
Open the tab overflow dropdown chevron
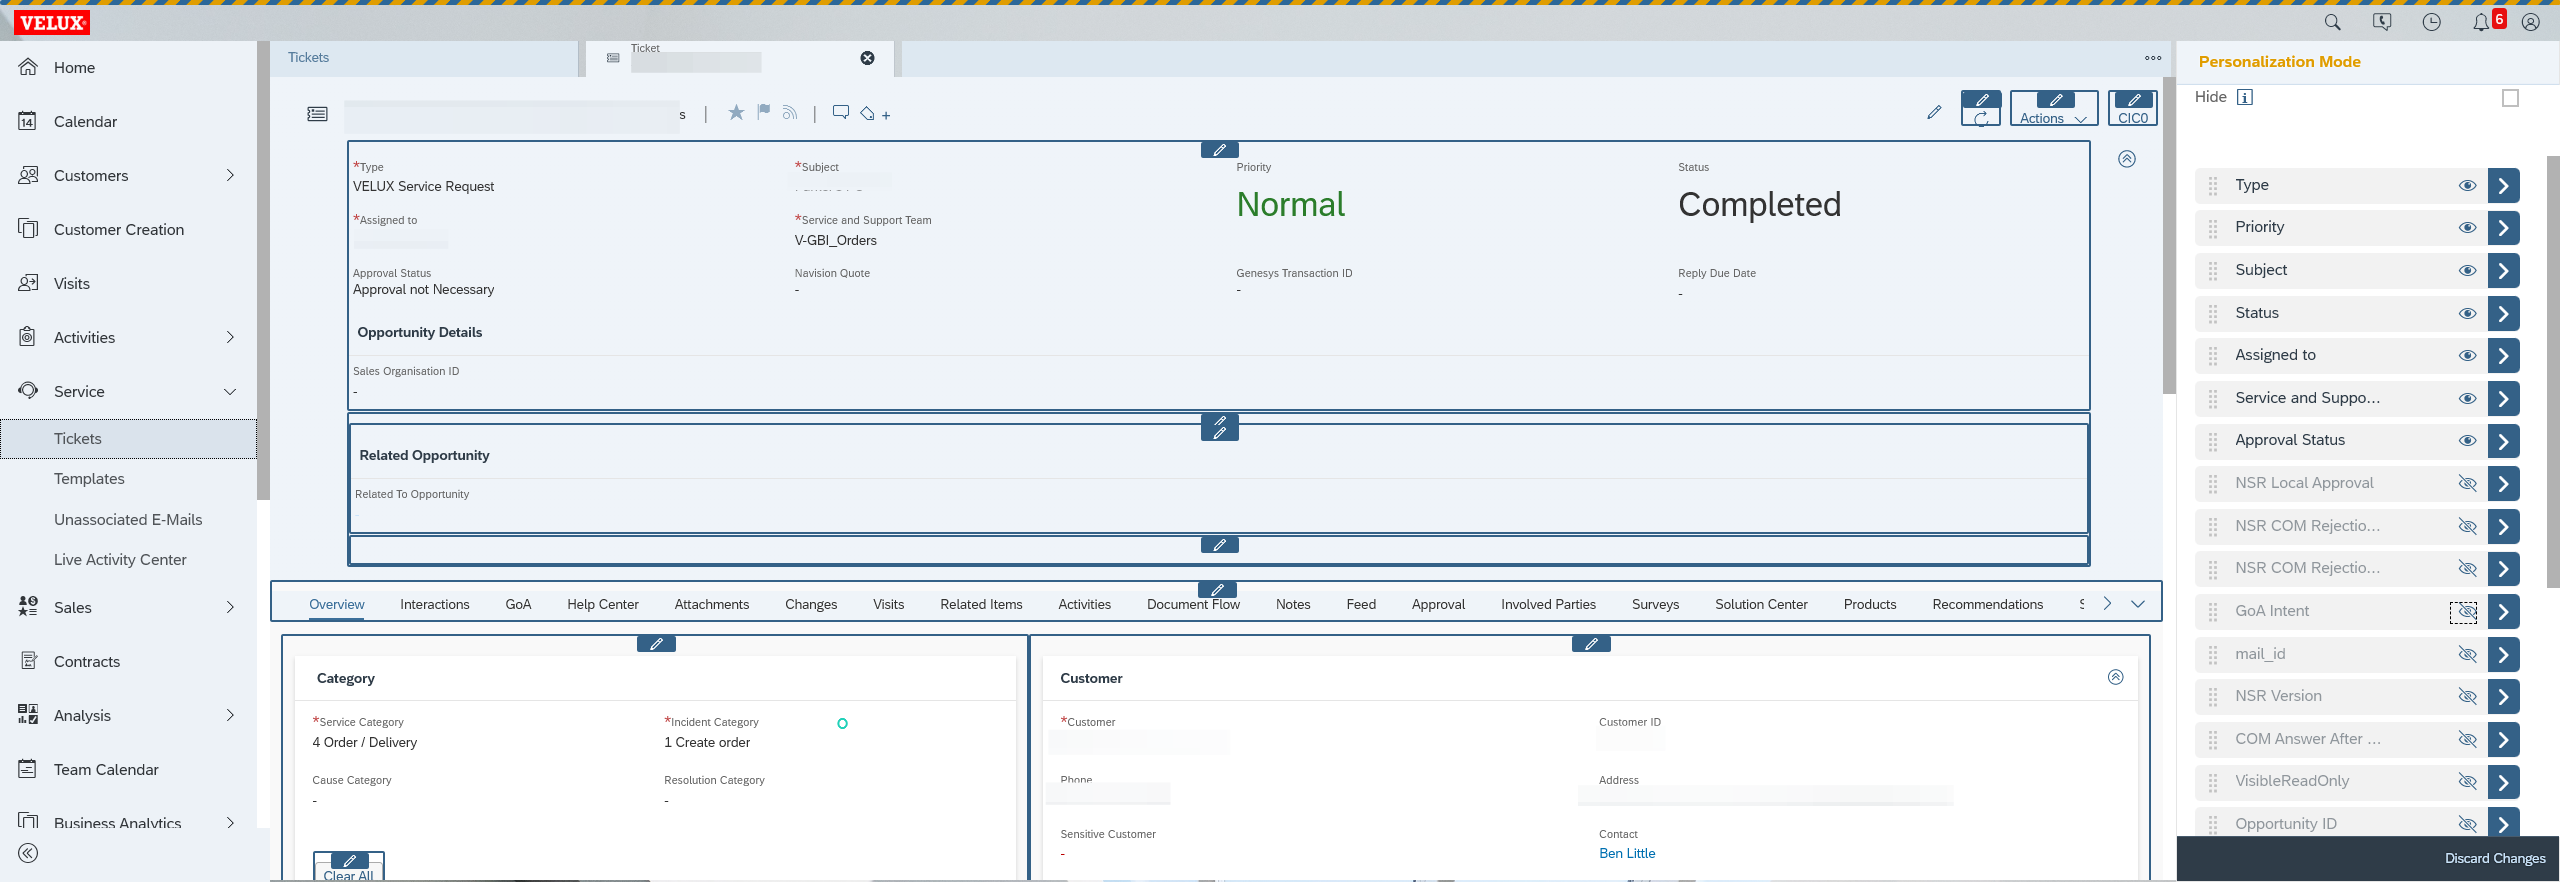(x=2138, y=604)
